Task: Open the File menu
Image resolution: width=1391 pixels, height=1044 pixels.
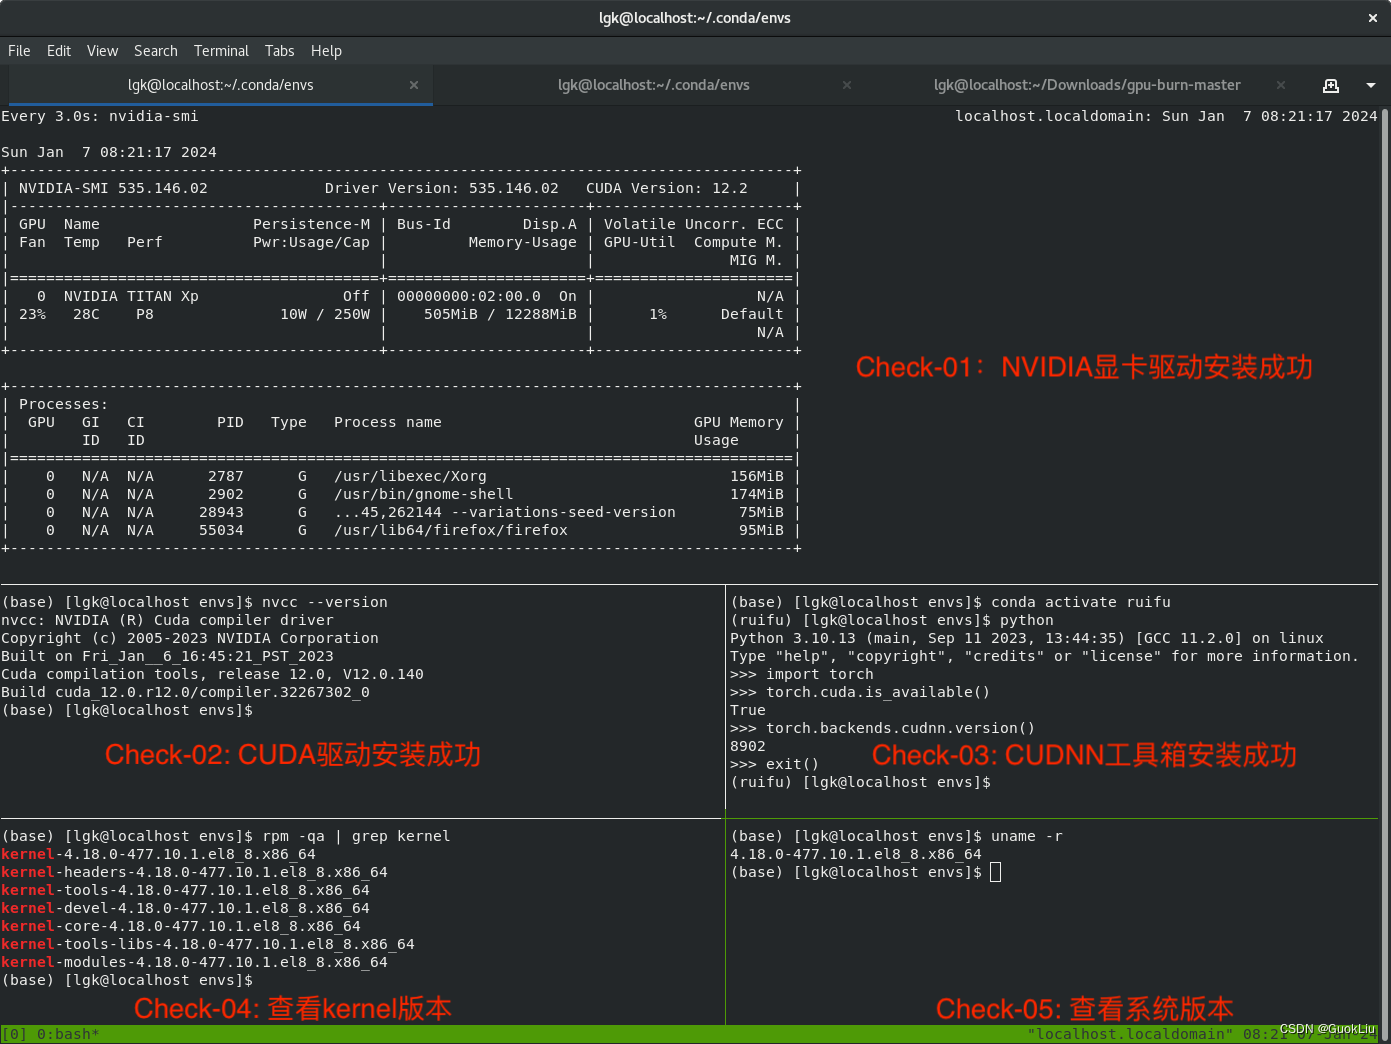Action: coord(19,51)
